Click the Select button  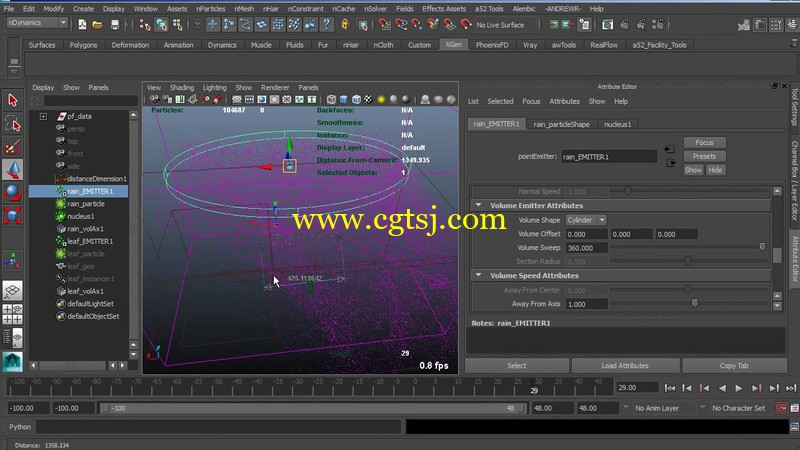coord(517,365)
